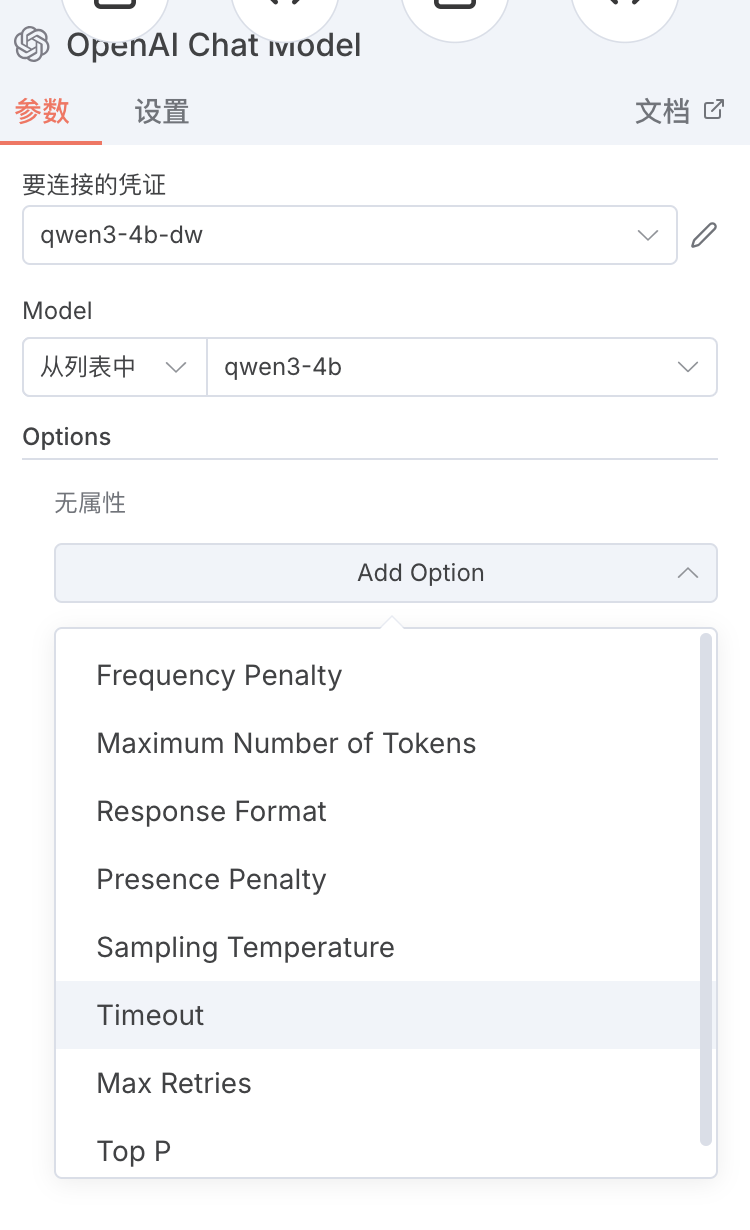Switch to the 设置 tab

[x=162, y=111]
